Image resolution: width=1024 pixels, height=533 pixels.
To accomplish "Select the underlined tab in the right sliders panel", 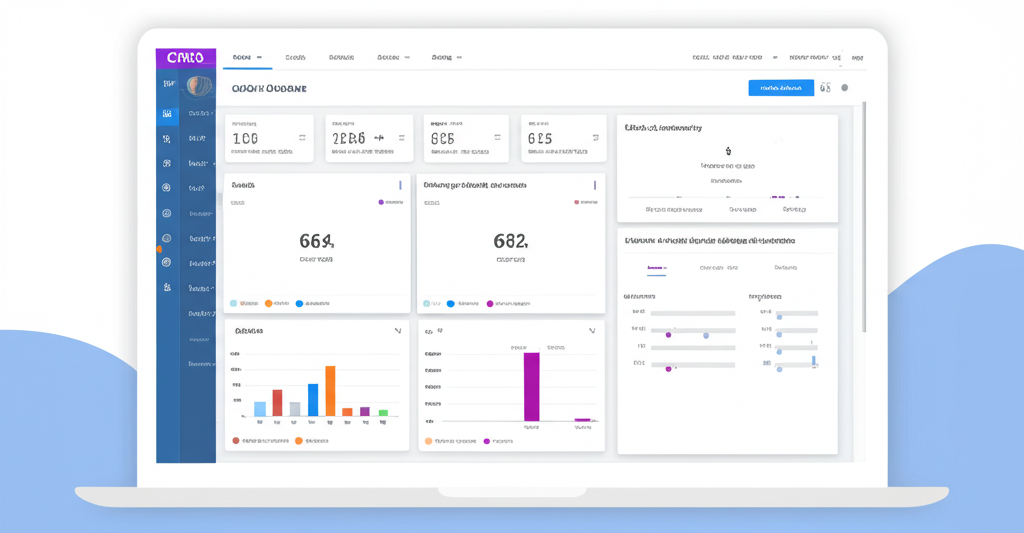I will (x=656, y=268).
